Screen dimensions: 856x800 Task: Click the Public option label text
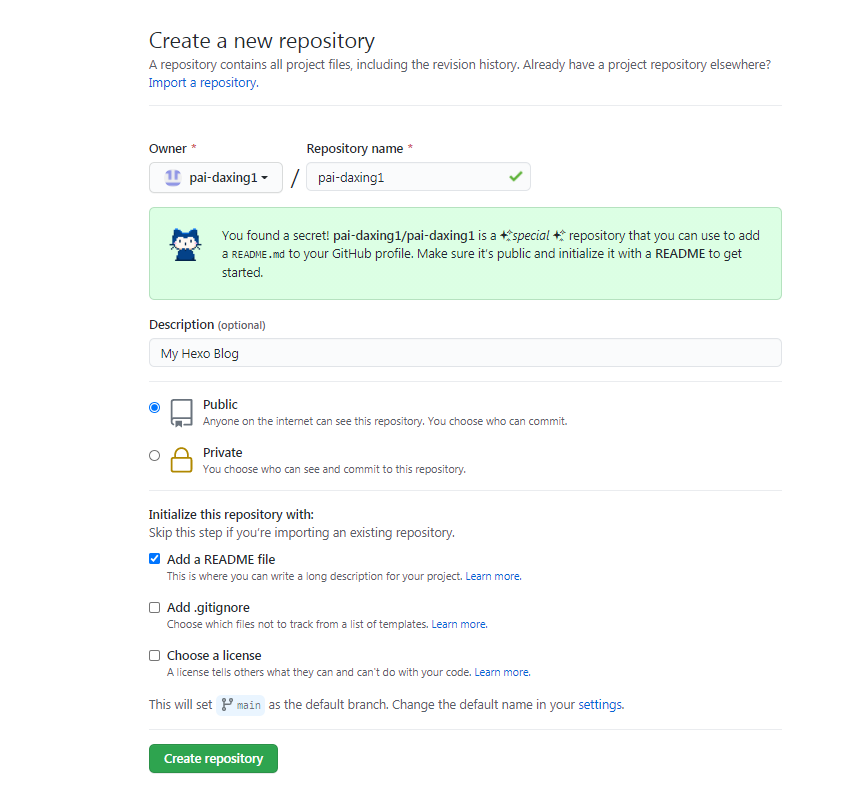pos(220,405)
